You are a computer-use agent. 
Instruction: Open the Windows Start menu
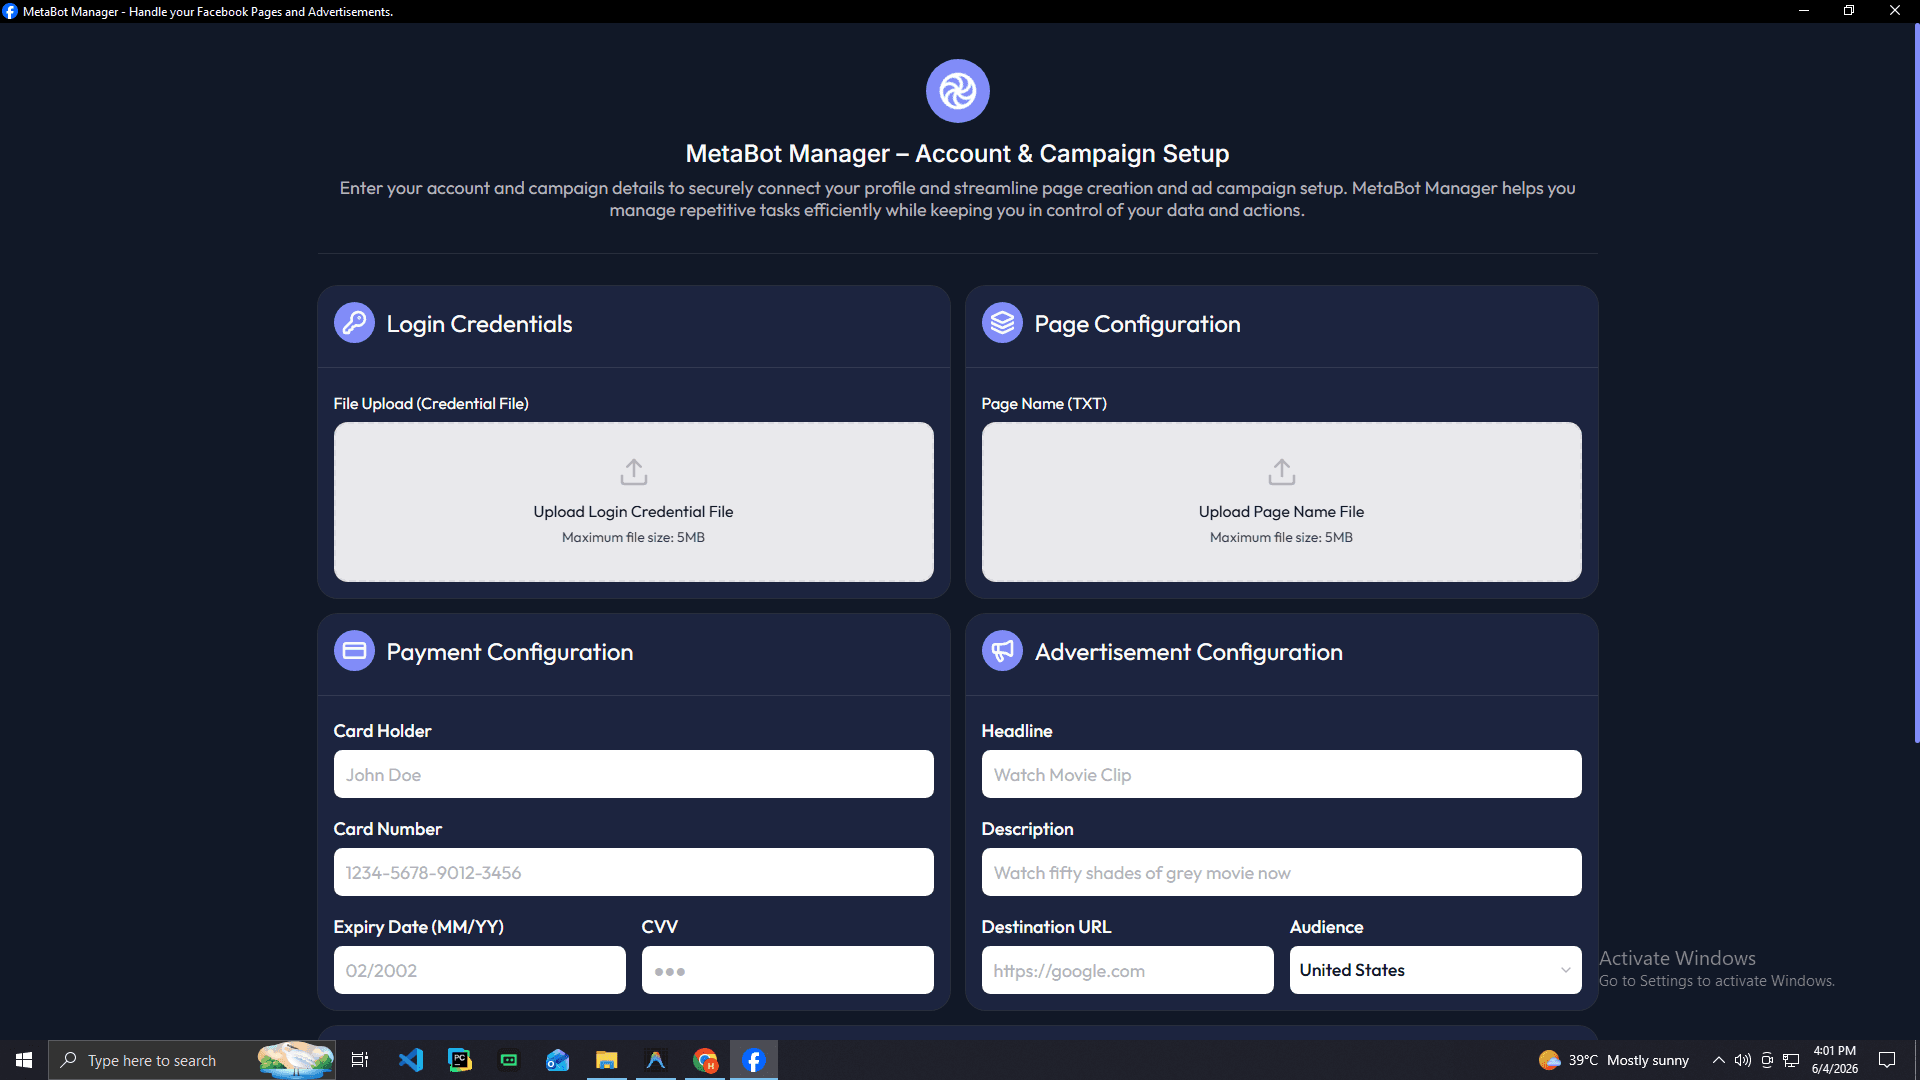[x=24, y=1060]
